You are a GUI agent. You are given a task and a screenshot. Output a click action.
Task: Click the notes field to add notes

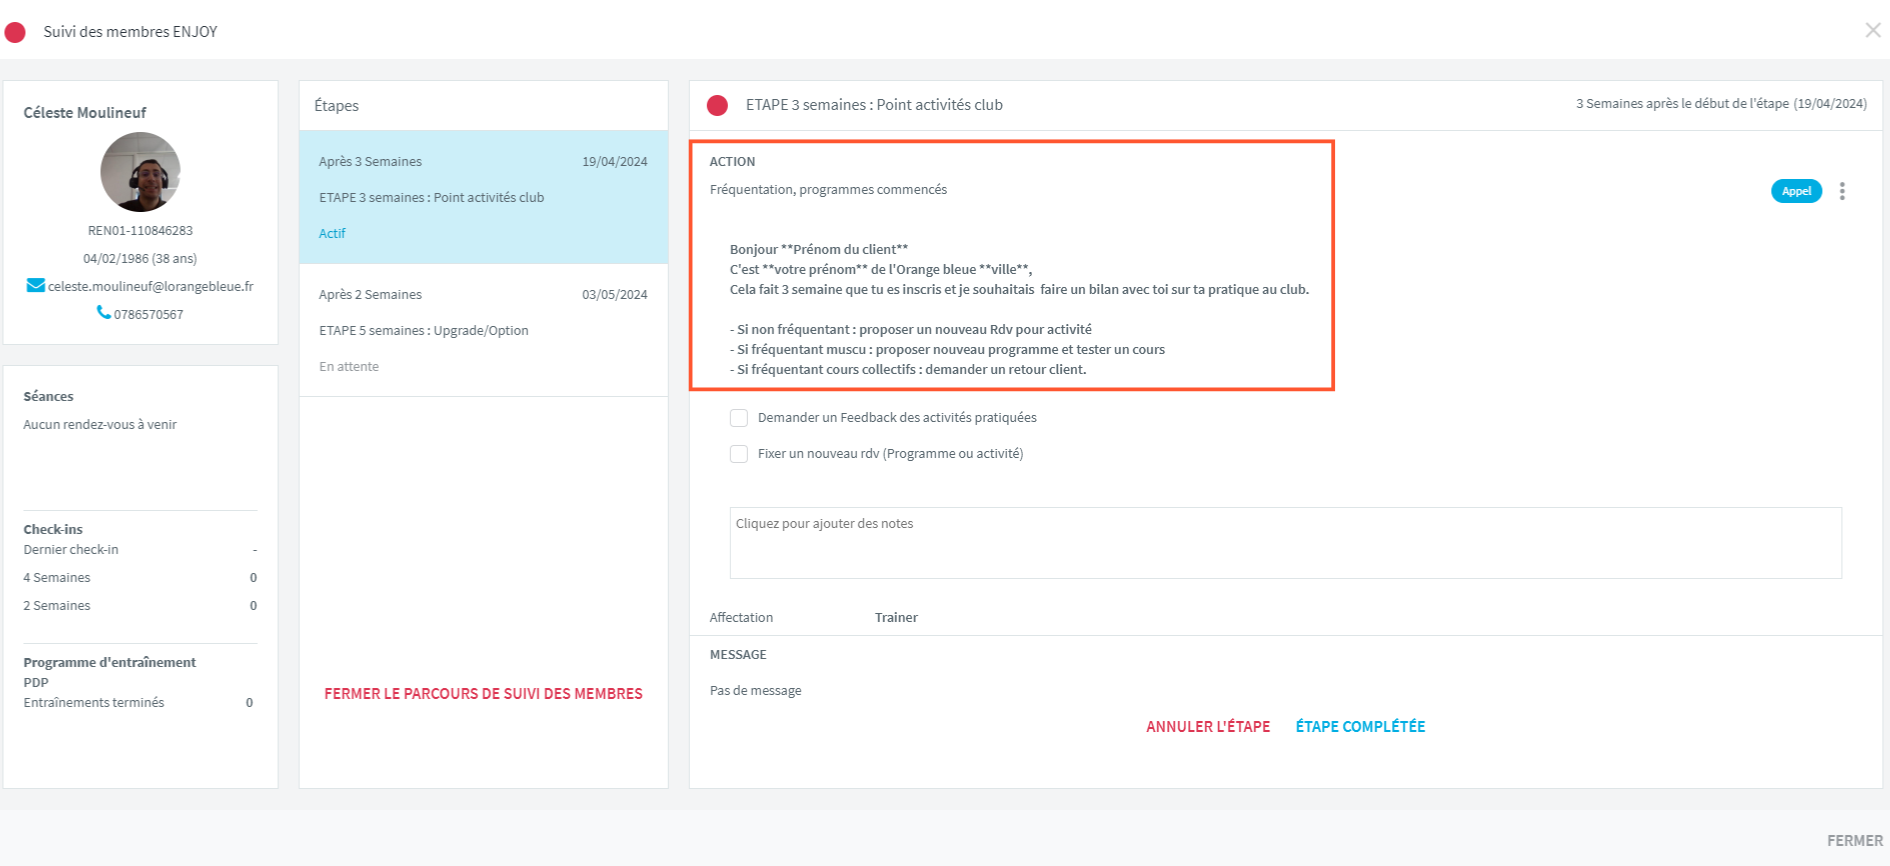point(1285,543)
